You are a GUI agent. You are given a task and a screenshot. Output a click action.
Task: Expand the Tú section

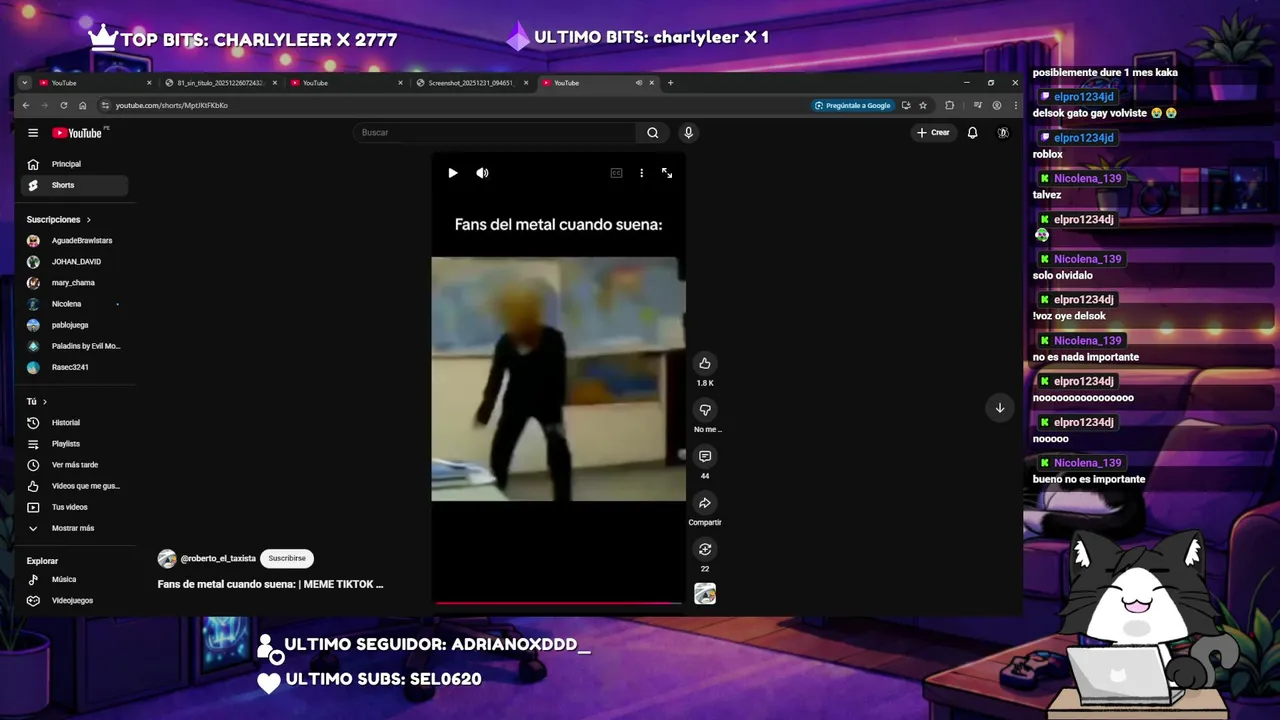point(37,402)
